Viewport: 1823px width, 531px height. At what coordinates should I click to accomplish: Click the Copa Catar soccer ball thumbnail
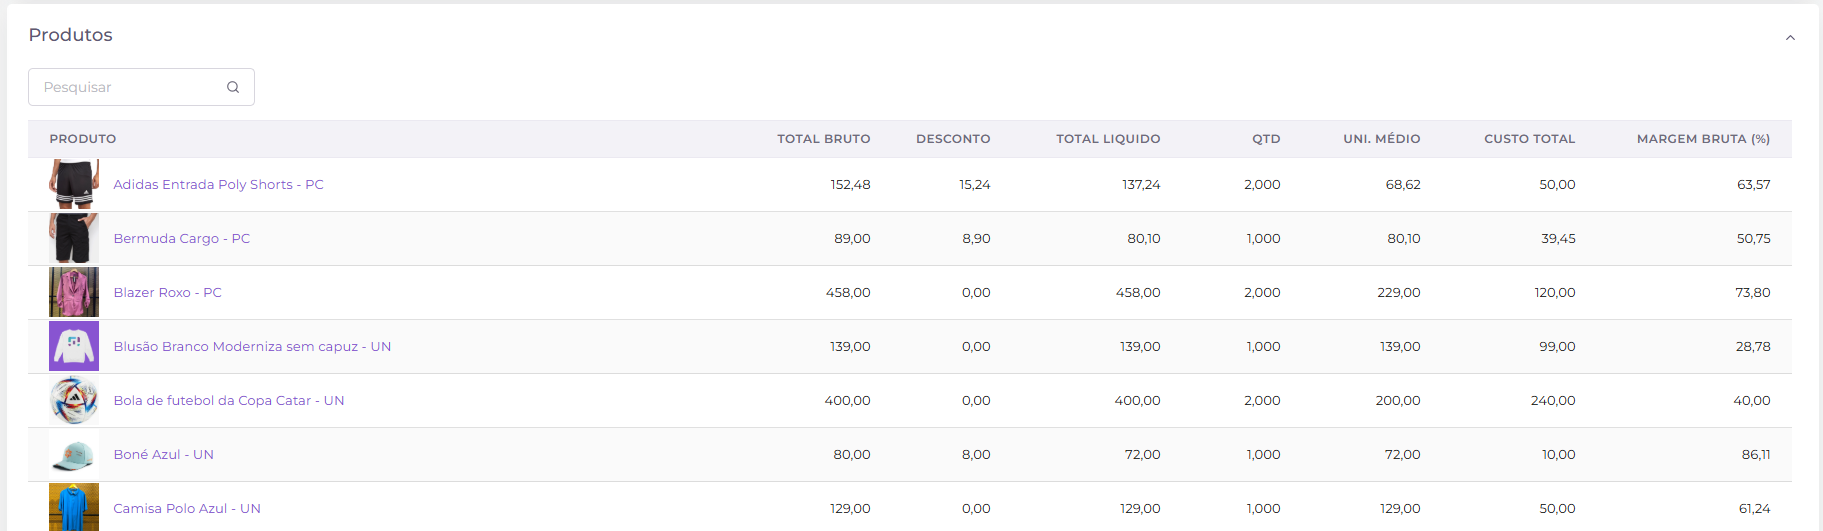74,400
